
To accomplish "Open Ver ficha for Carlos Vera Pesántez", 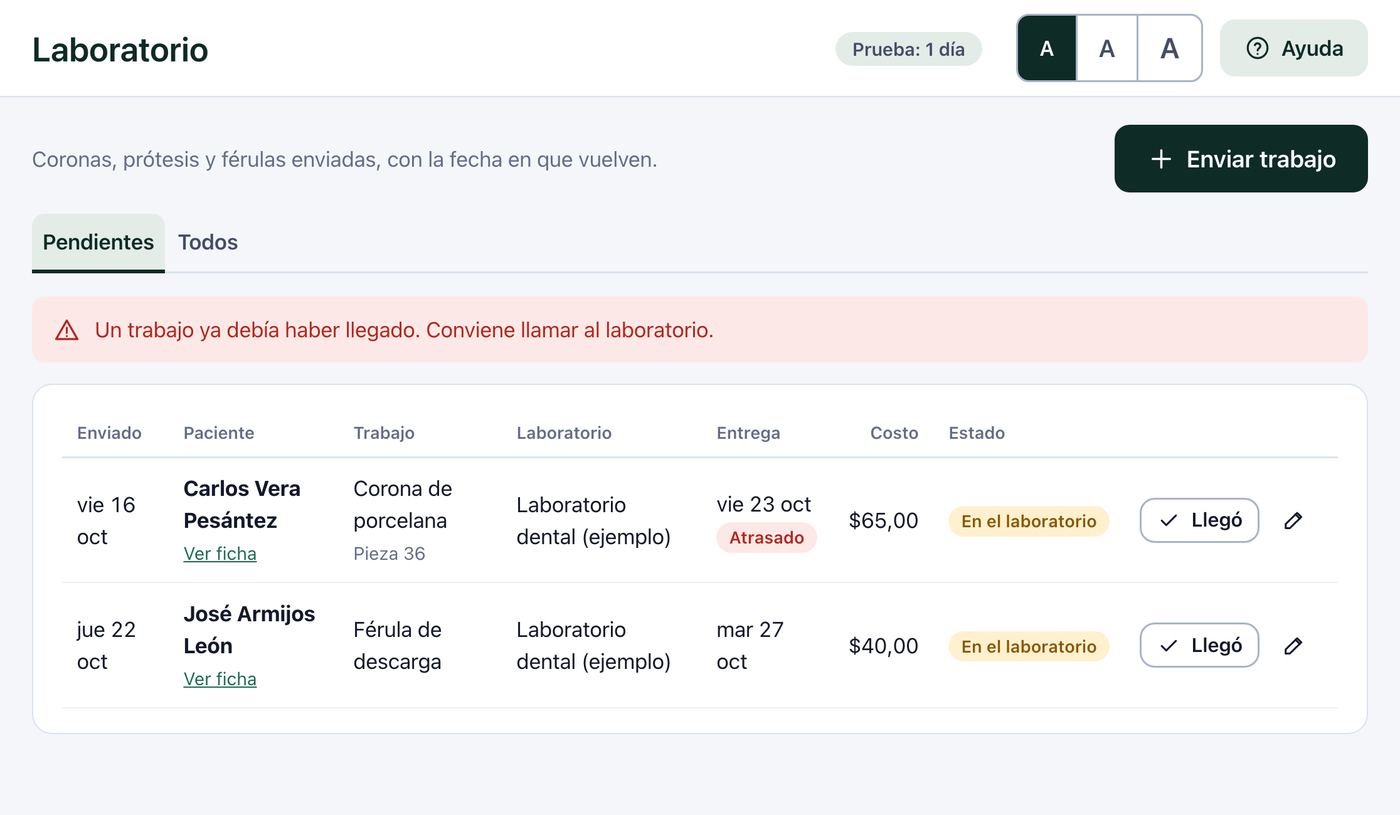I will click(220, 554).
